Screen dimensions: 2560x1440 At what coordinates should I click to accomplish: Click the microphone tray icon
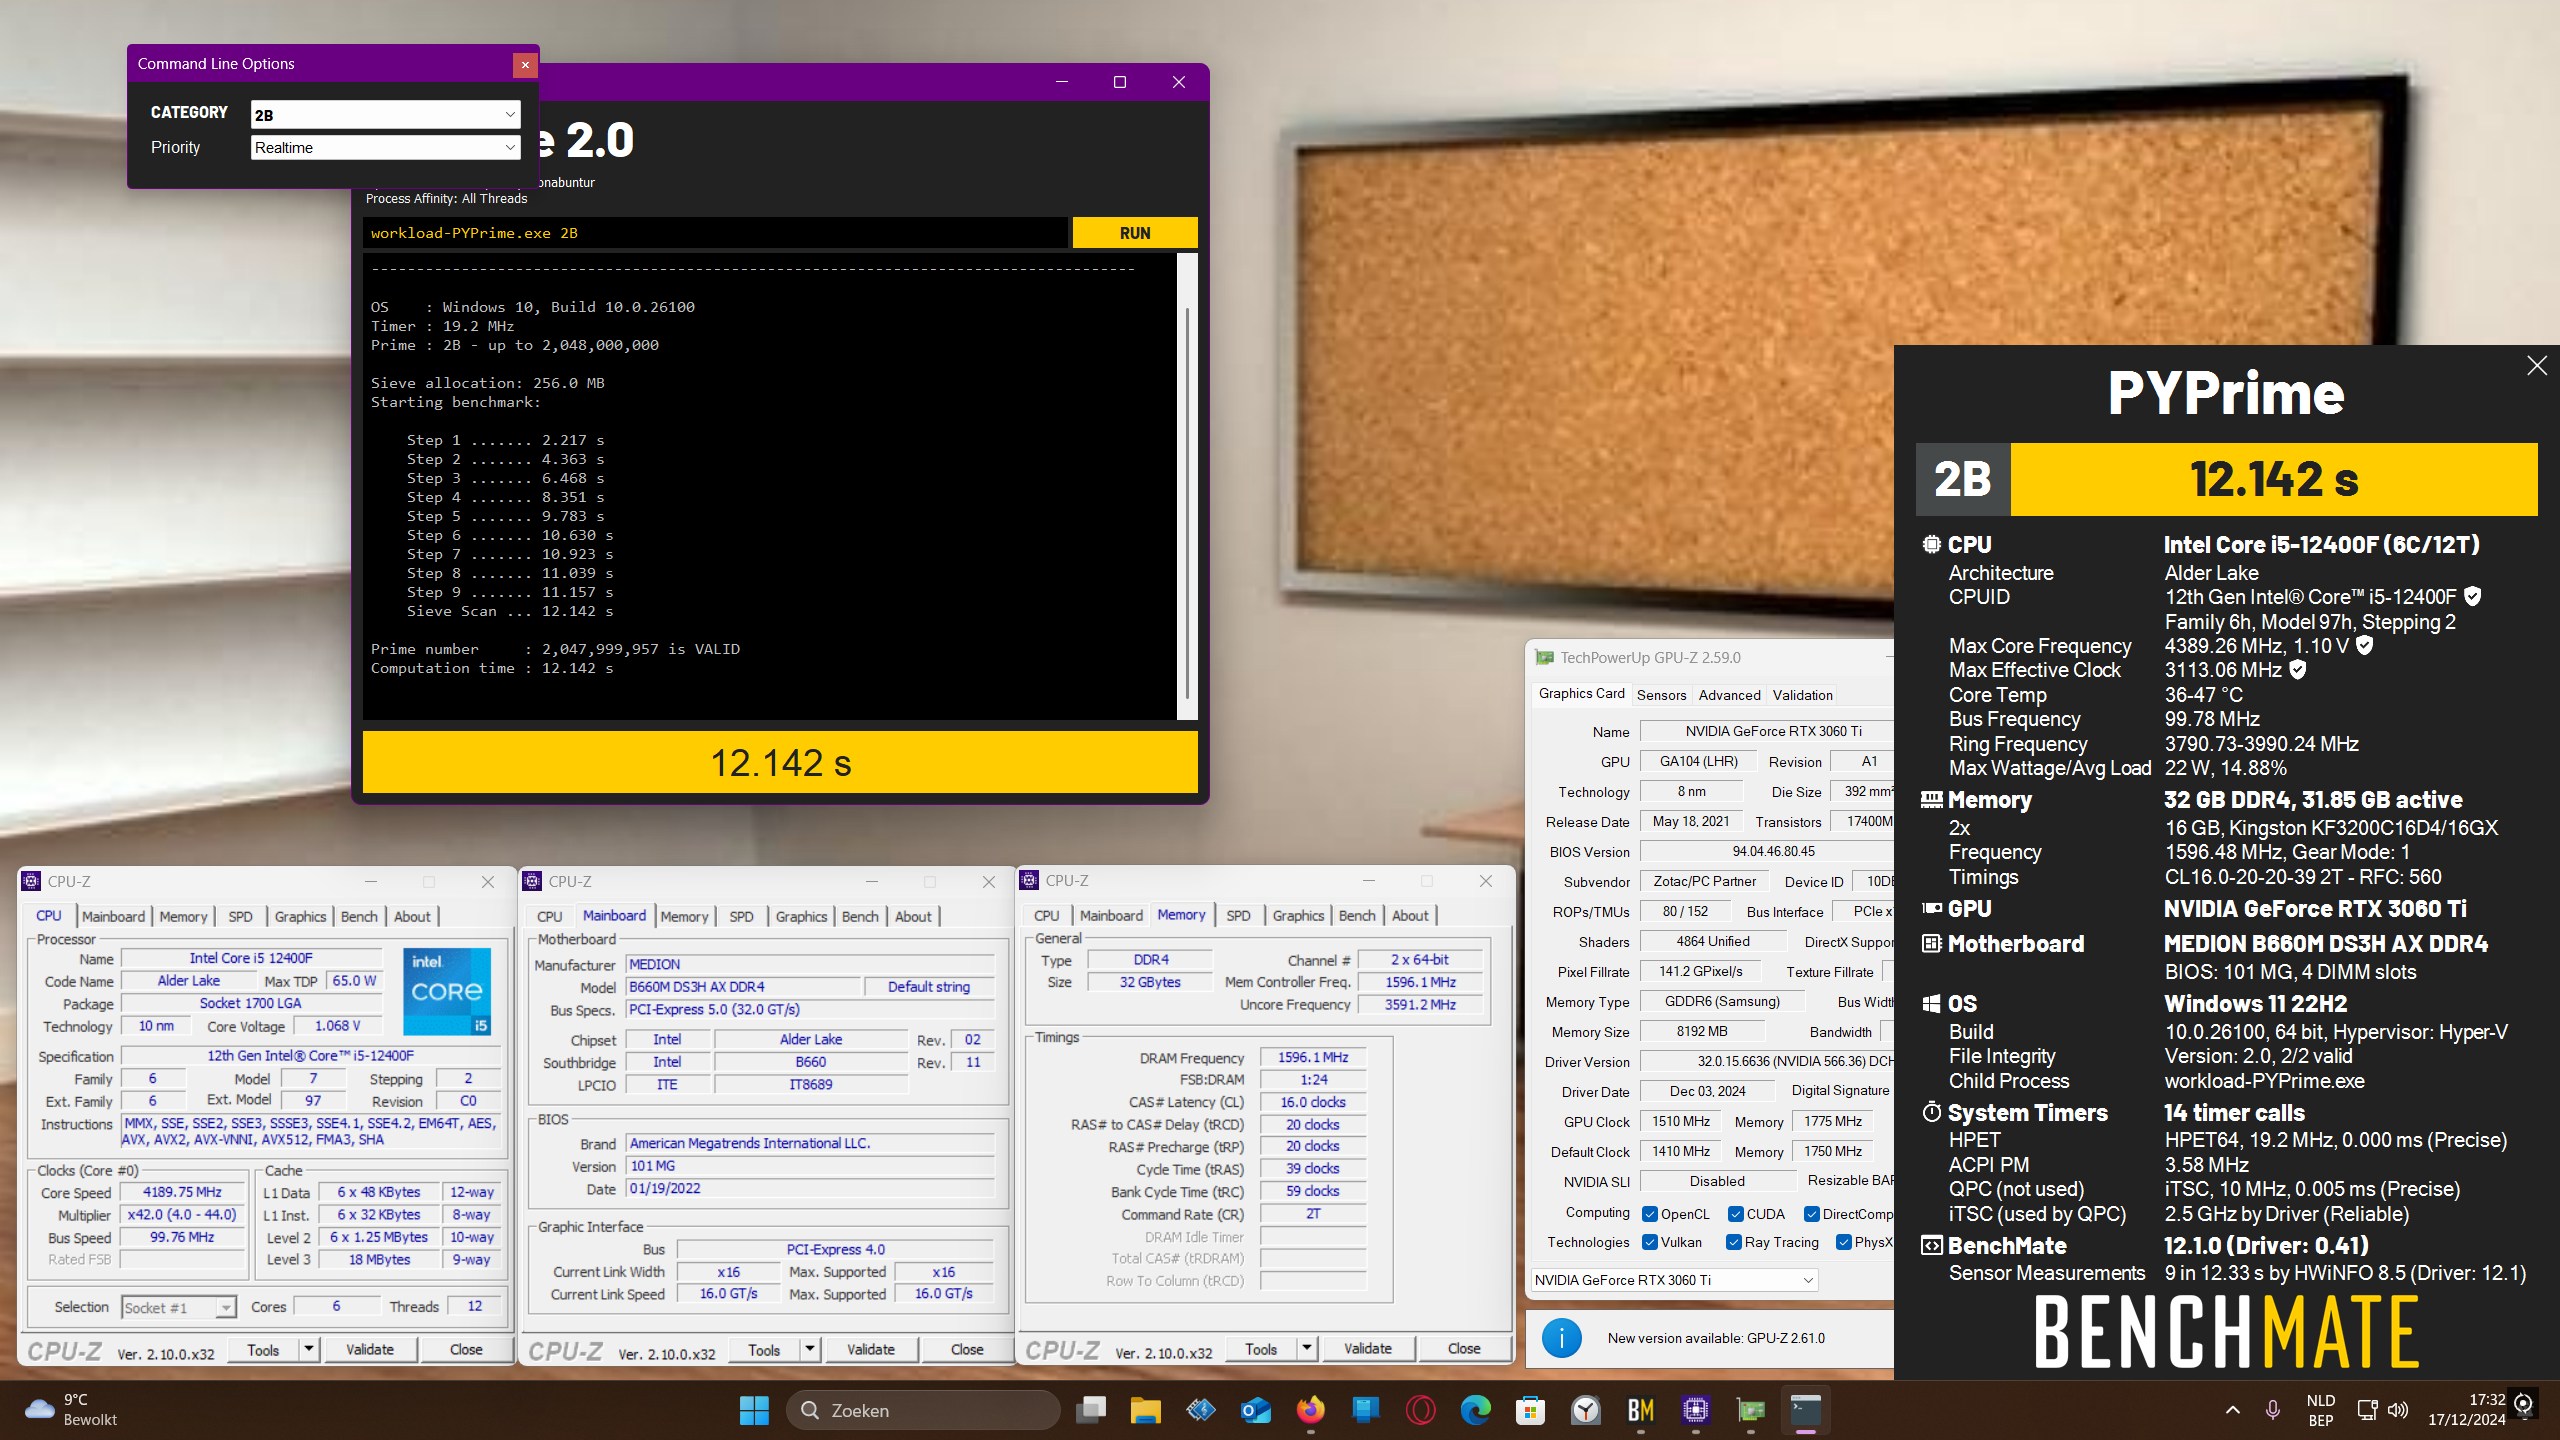[x=2272, y=1410]
